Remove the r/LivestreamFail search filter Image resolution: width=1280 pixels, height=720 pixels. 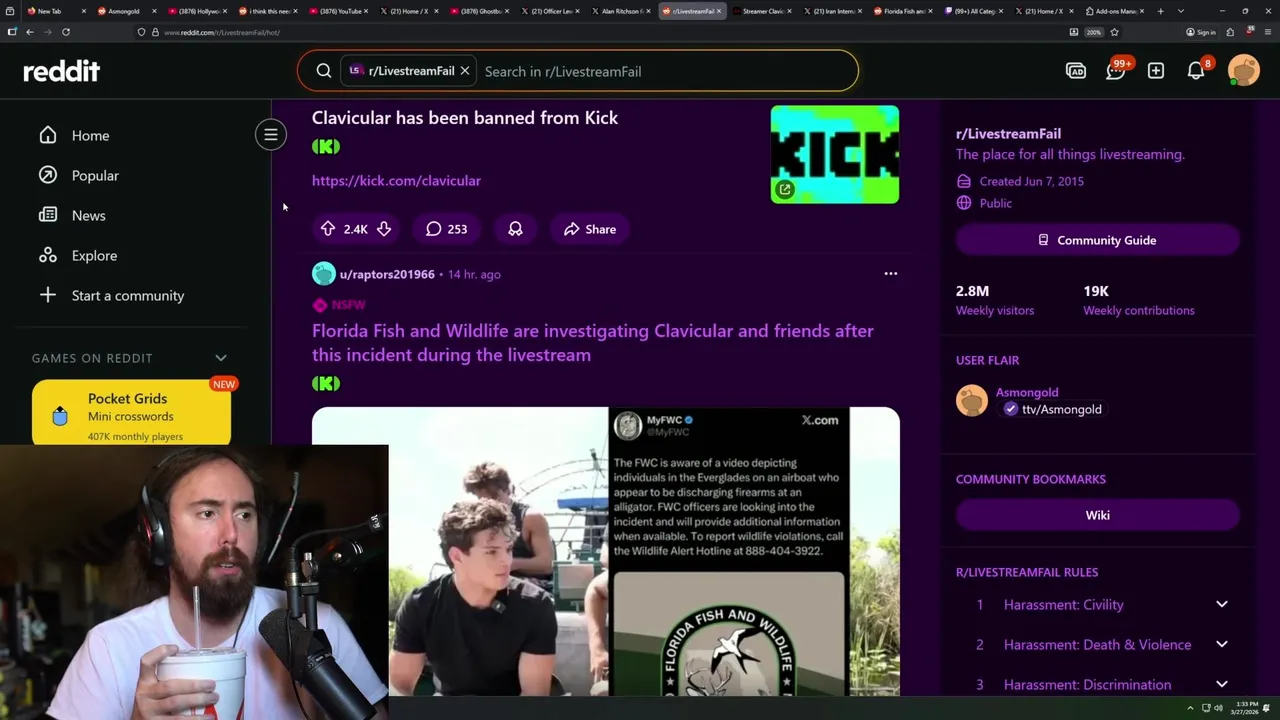465,71
